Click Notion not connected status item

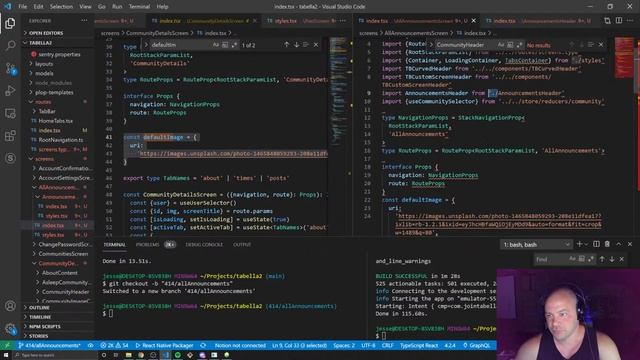click(x=240, y=345)
